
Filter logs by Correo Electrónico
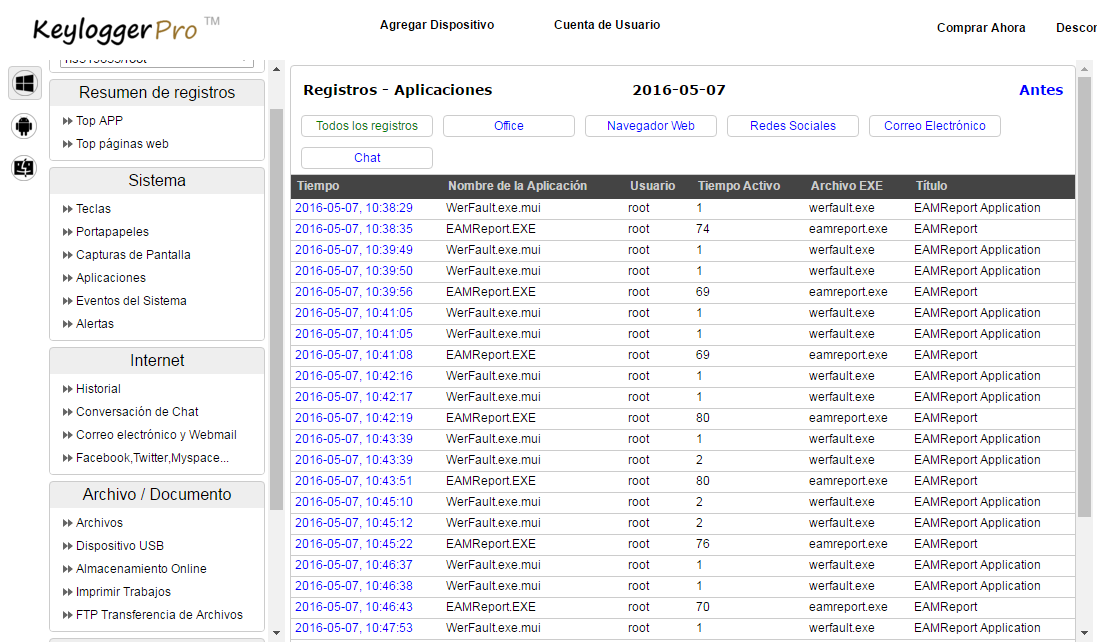(935, 126)
